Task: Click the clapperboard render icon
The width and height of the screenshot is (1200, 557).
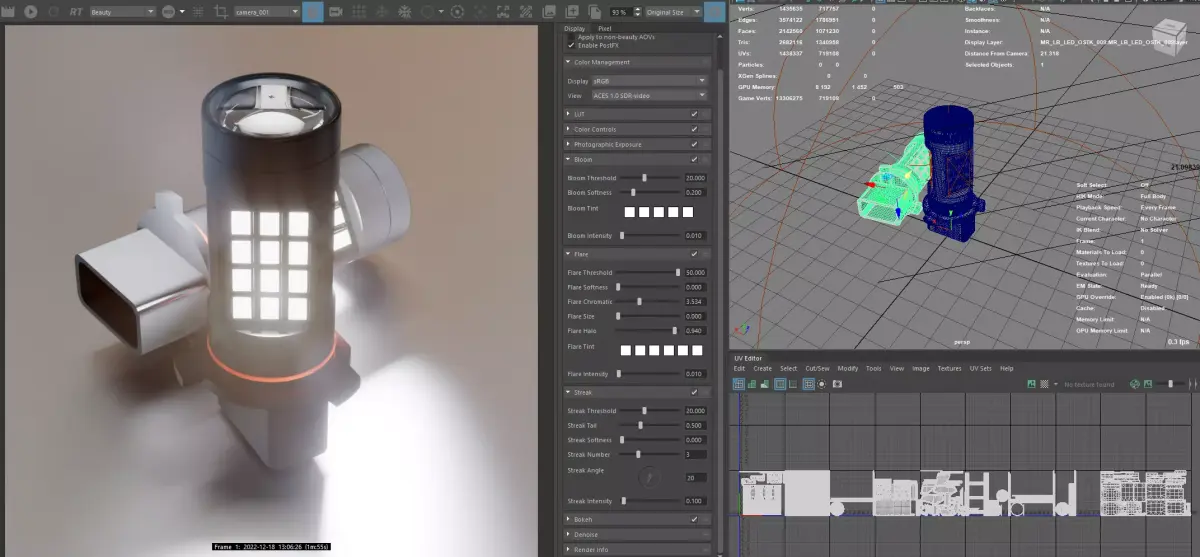Action: click(x=8, y=12)
